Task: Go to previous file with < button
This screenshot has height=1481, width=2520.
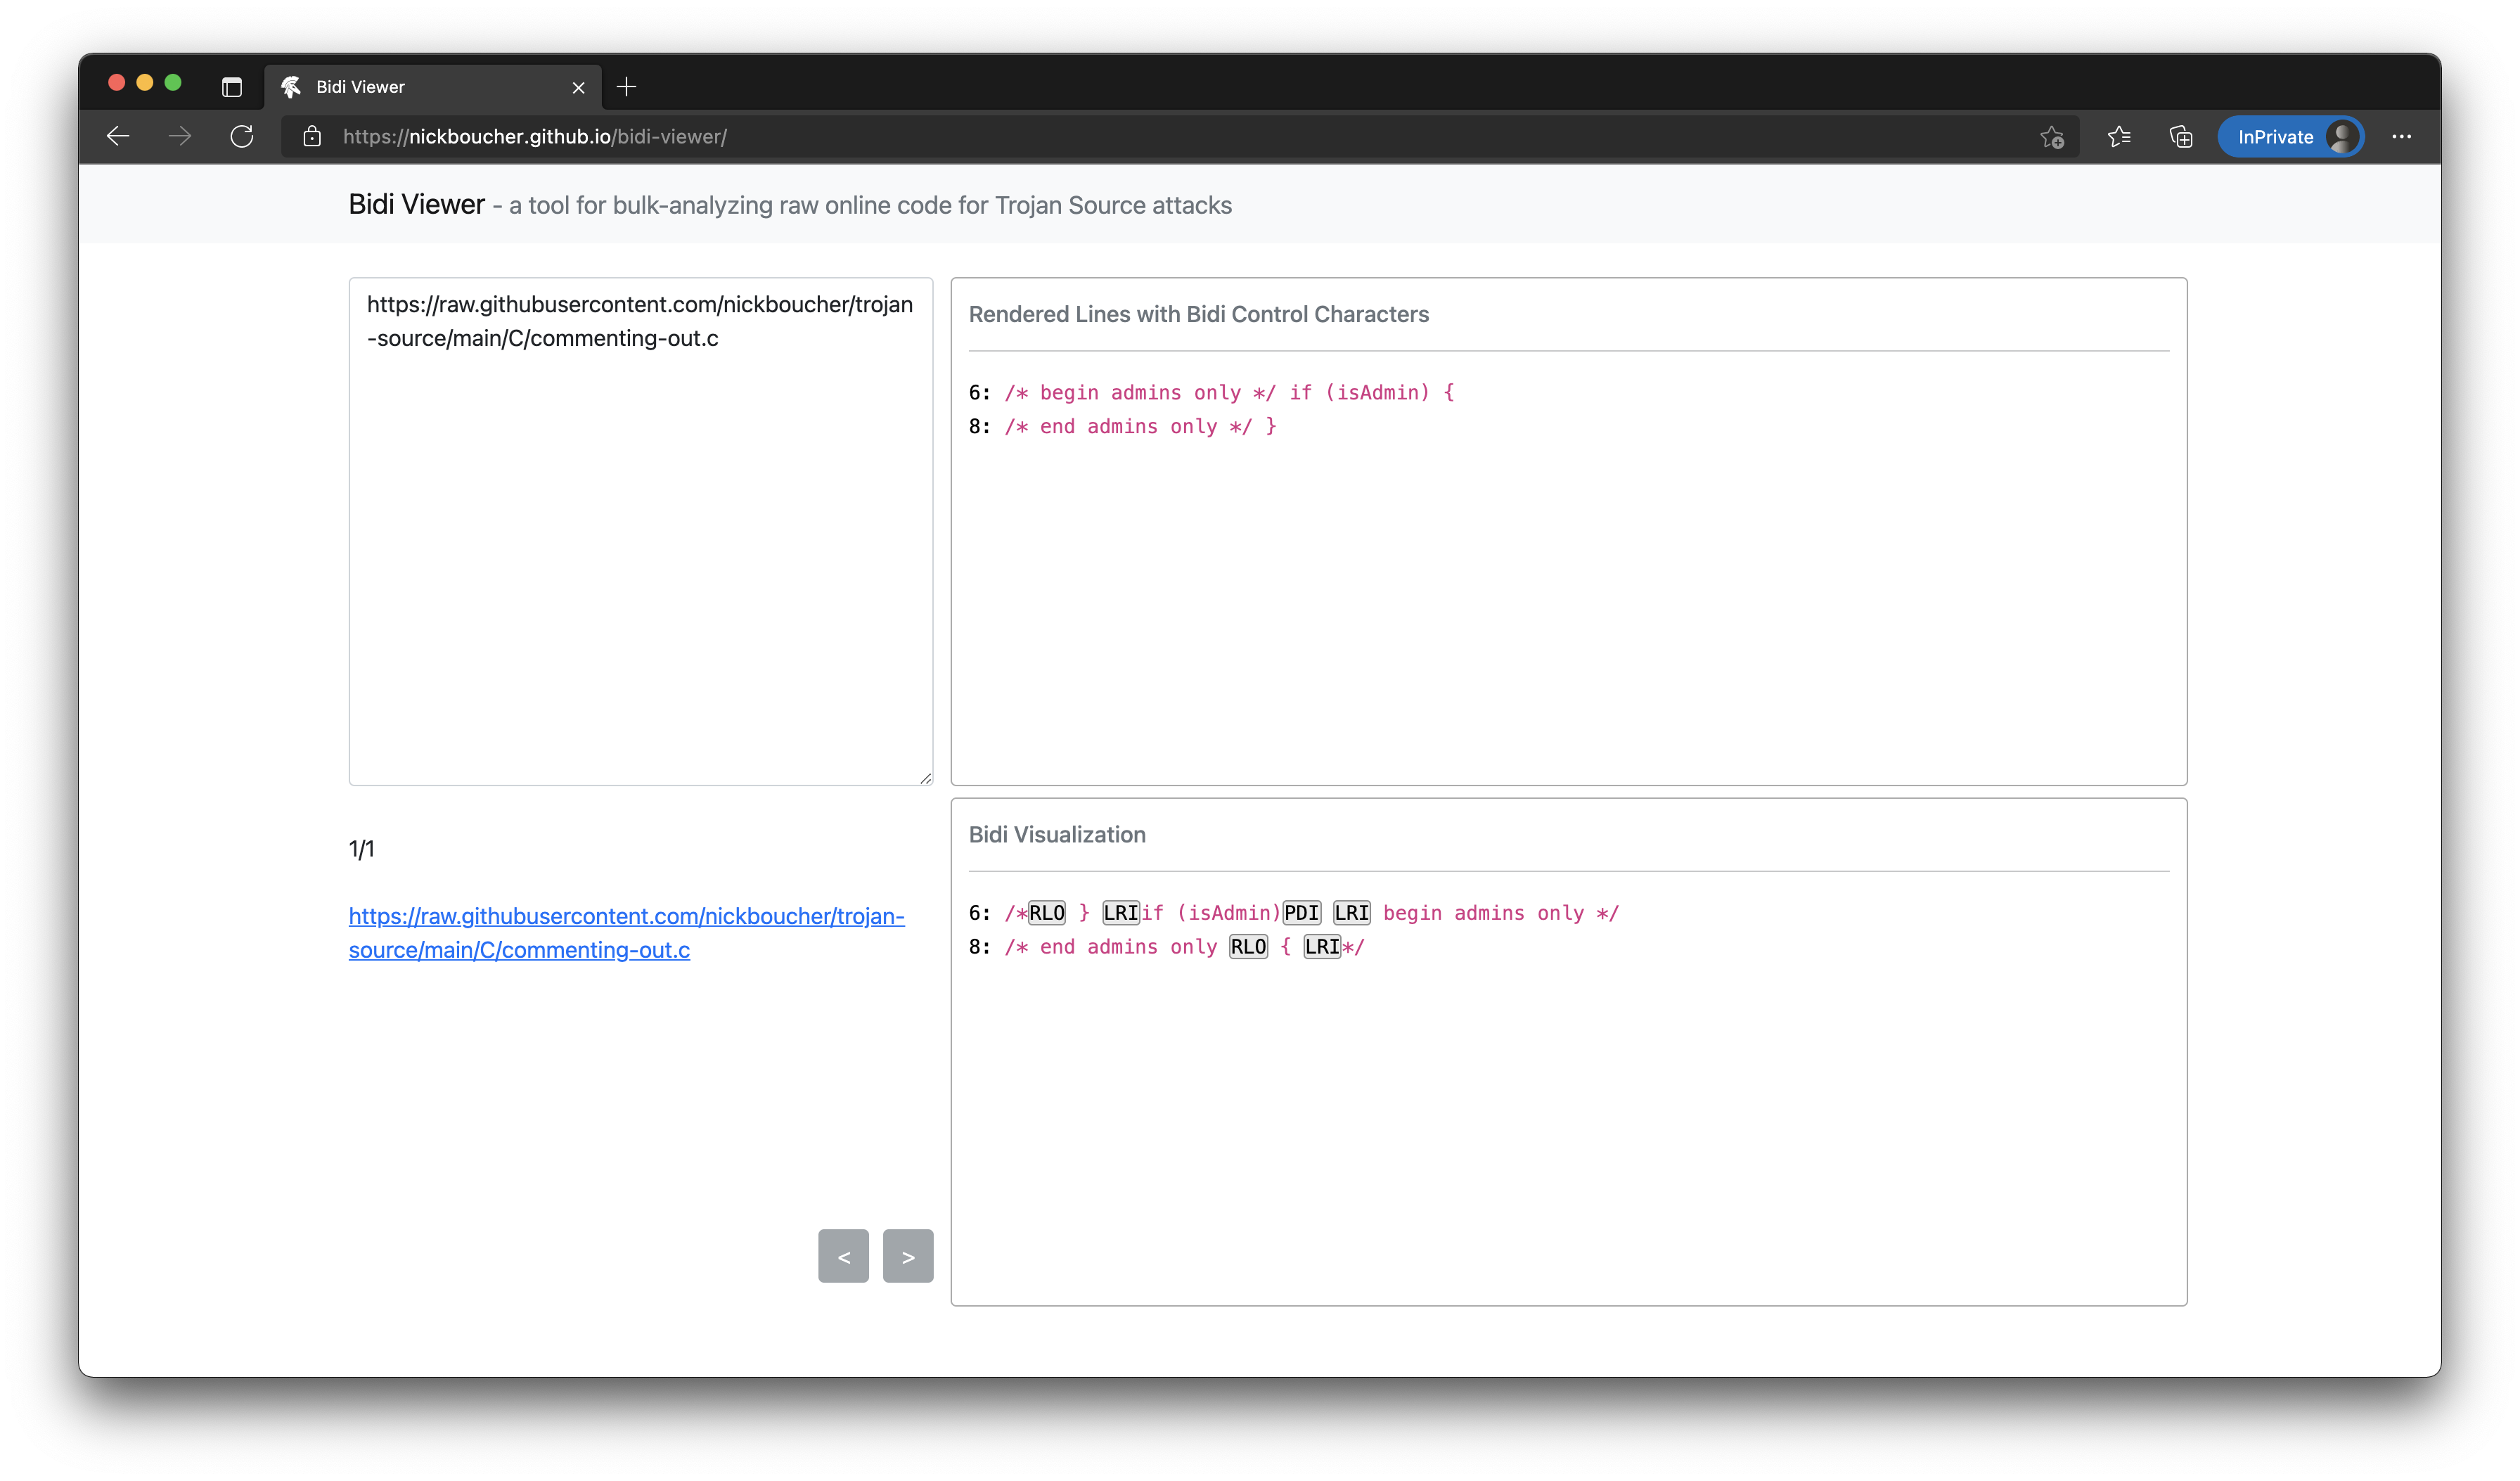Action: 843,1256
